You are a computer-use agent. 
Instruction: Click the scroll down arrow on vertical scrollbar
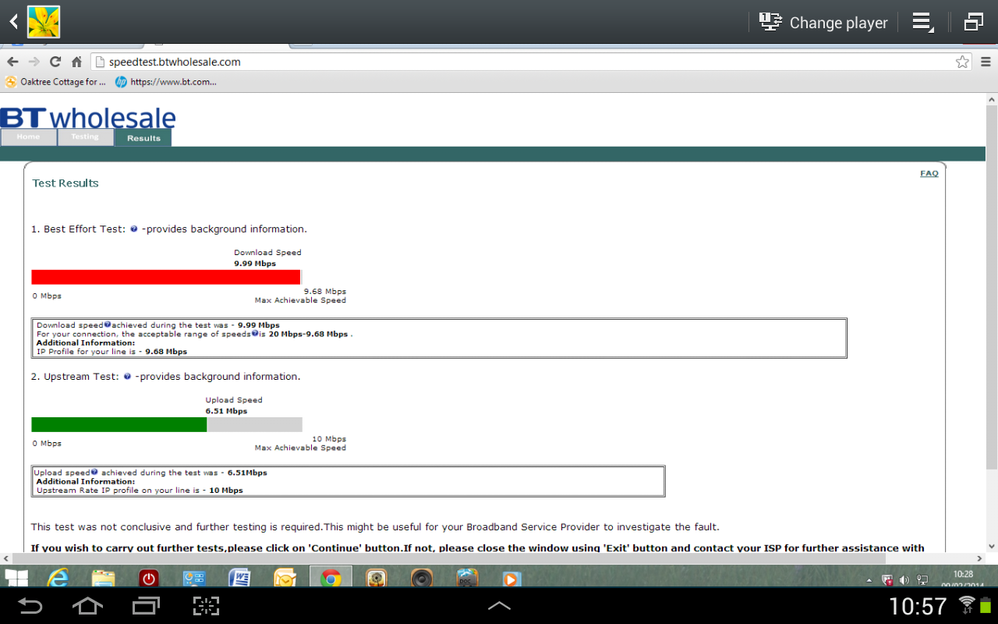(x=992, y=546)
